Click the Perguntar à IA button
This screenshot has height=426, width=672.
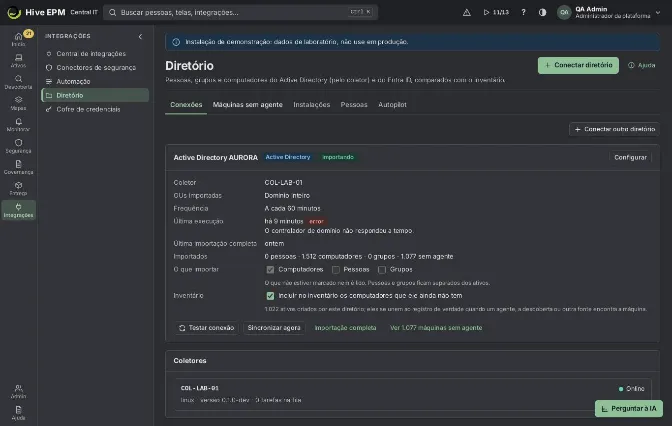629,408
